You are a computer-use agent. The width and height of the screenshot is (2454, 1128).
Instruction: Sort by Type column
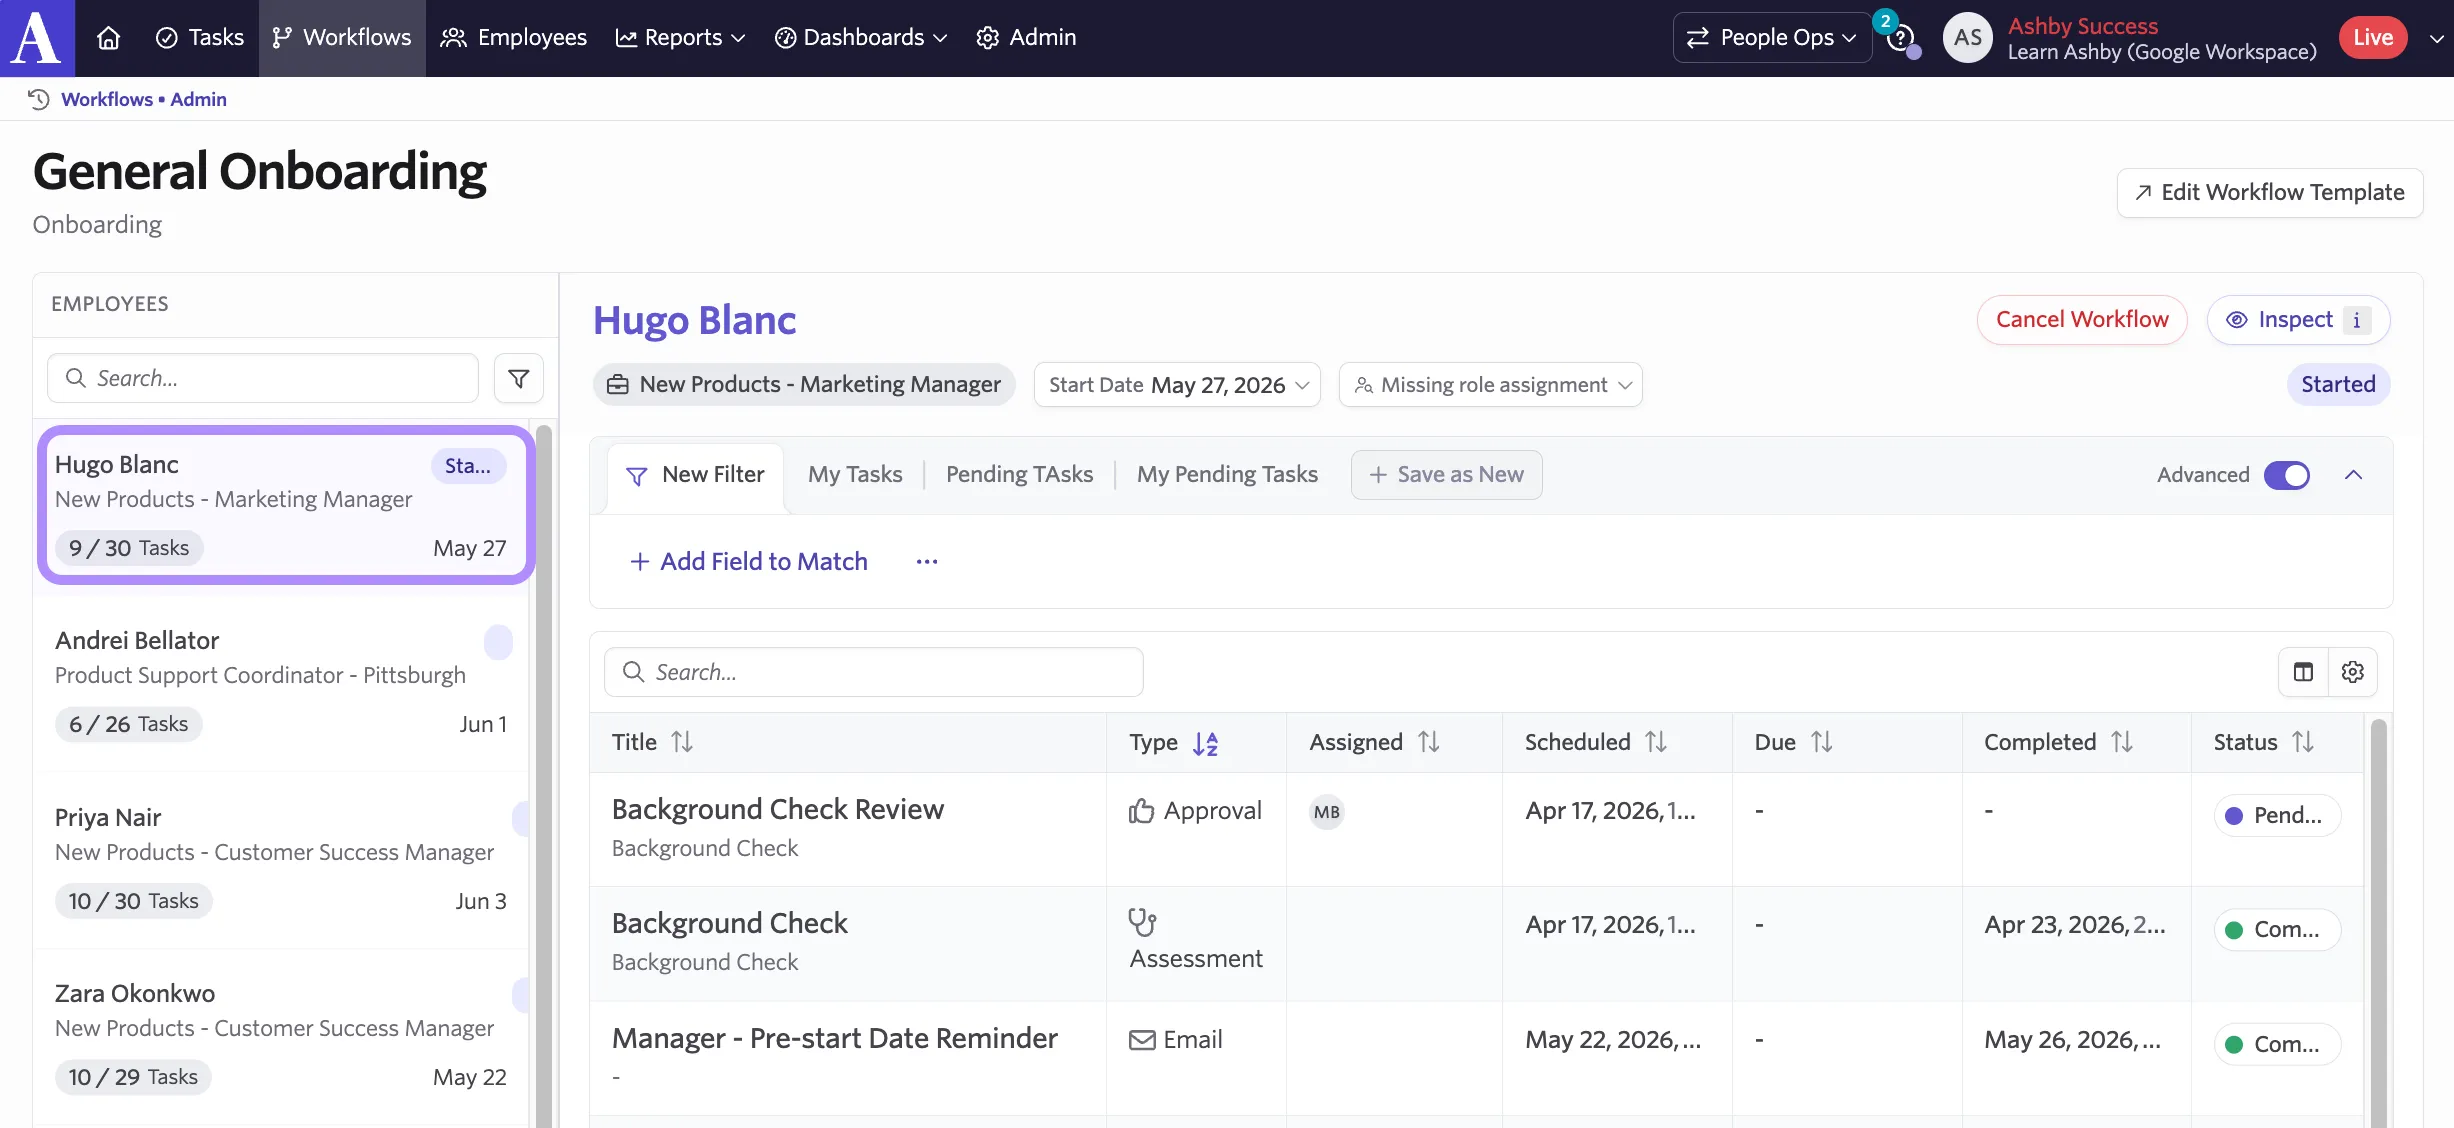coord(1205,743)
